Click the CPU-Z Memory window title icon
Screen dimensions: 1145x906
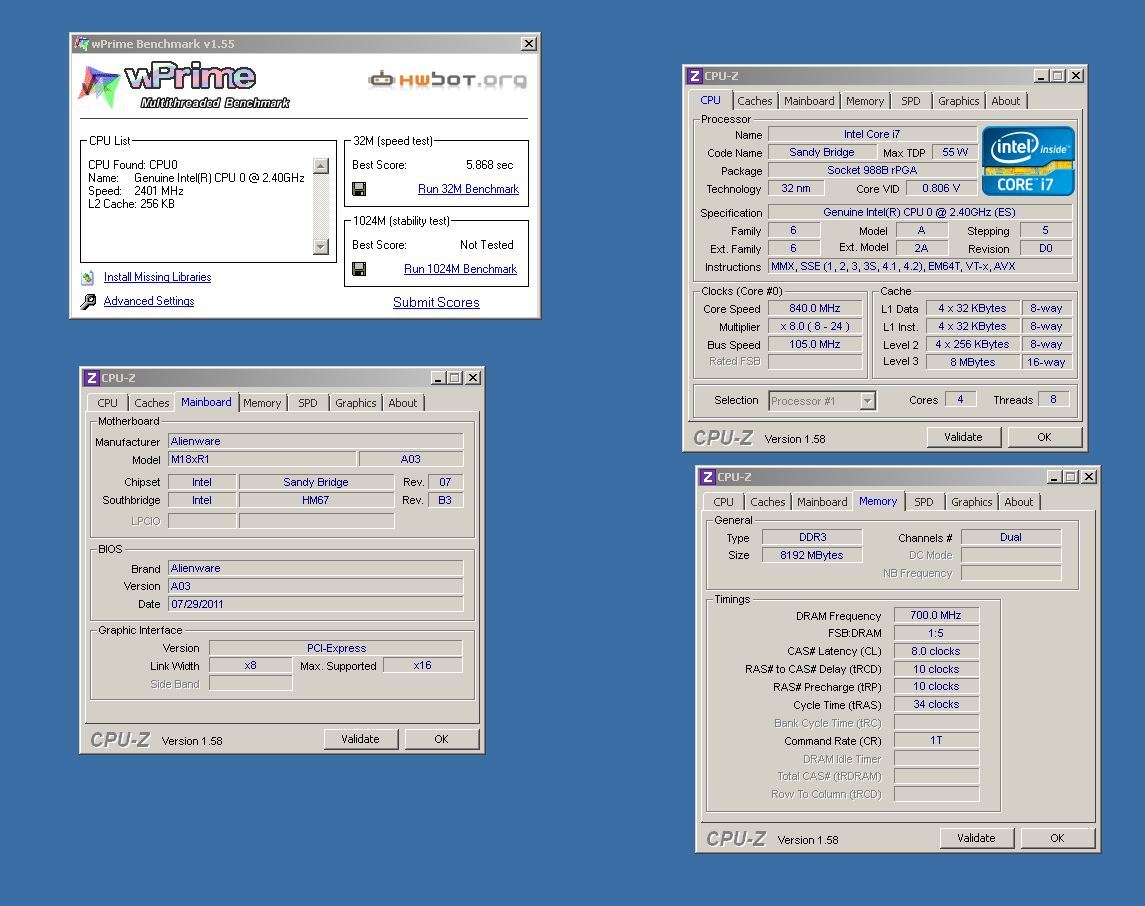pos(708,477)
